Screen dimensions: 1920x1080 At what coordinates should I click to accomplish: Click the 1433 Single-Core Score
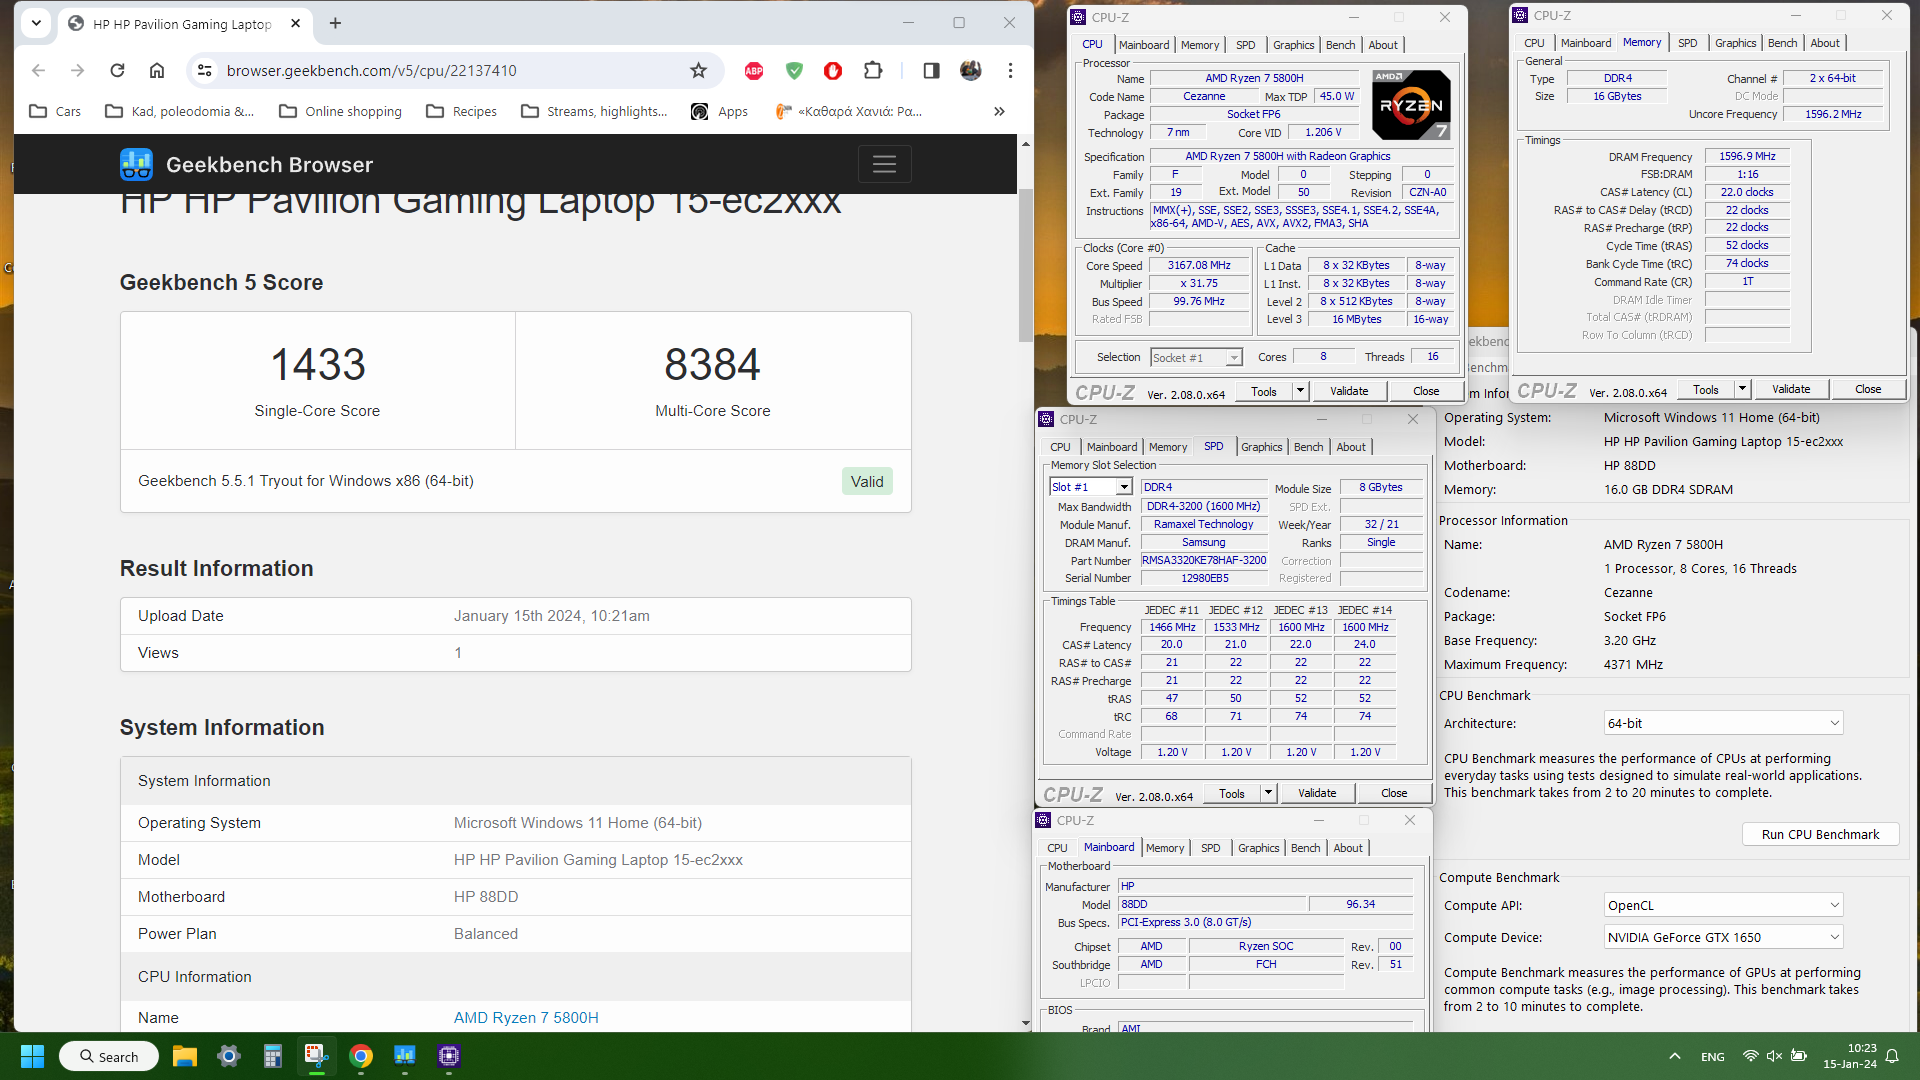[x=317, y=364]
